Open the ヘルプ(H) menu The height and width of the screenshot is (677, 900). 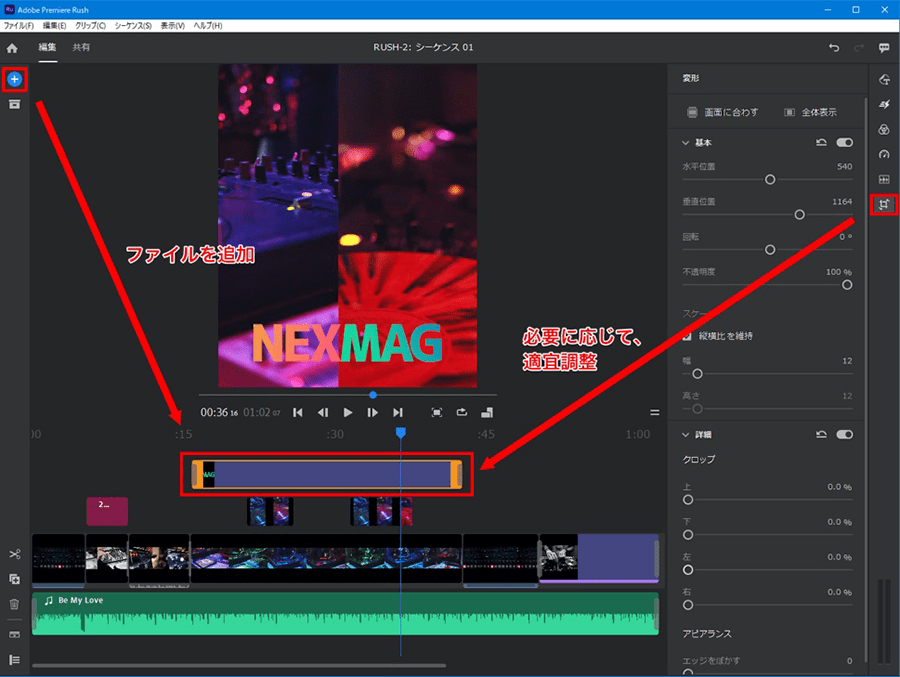[x=208, y=26]
